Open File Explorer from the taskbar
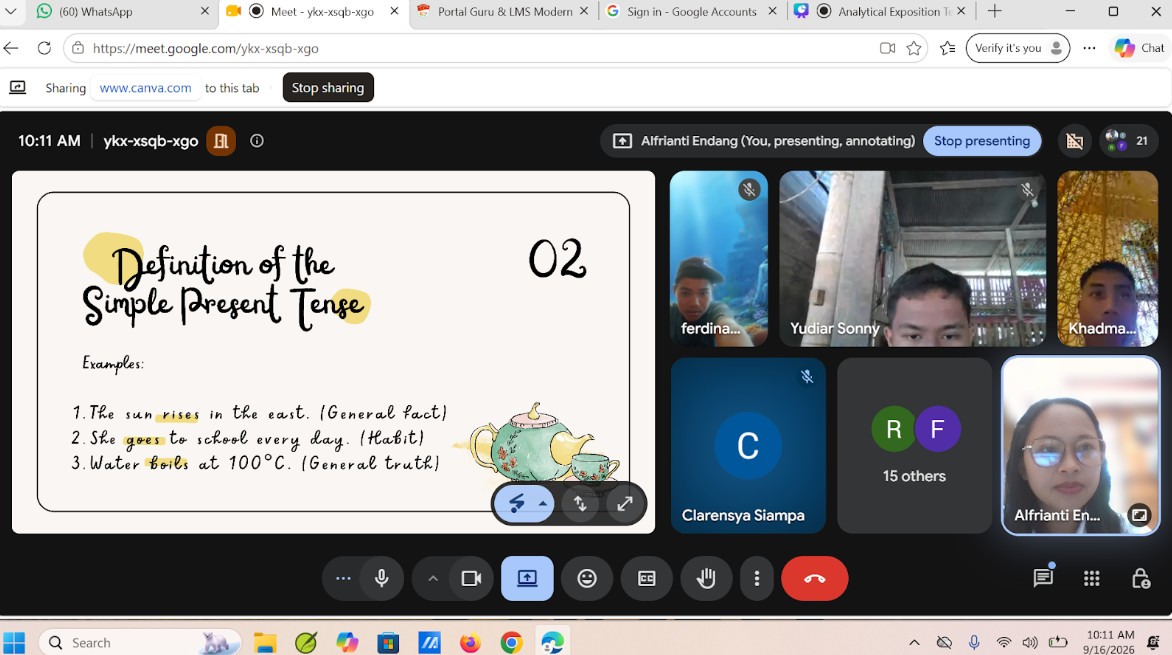 tap(265, 642)
